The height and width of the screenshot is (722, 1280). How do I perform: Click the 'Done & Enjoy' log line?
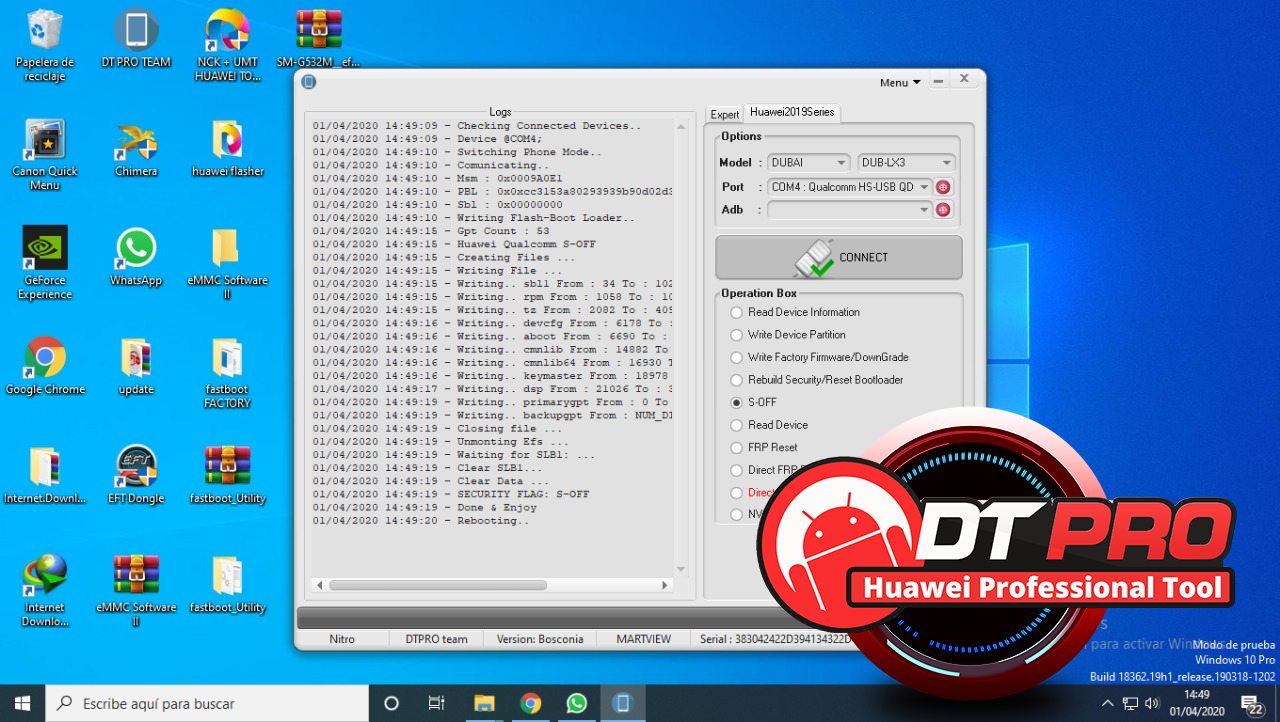[x=425, y=507]
